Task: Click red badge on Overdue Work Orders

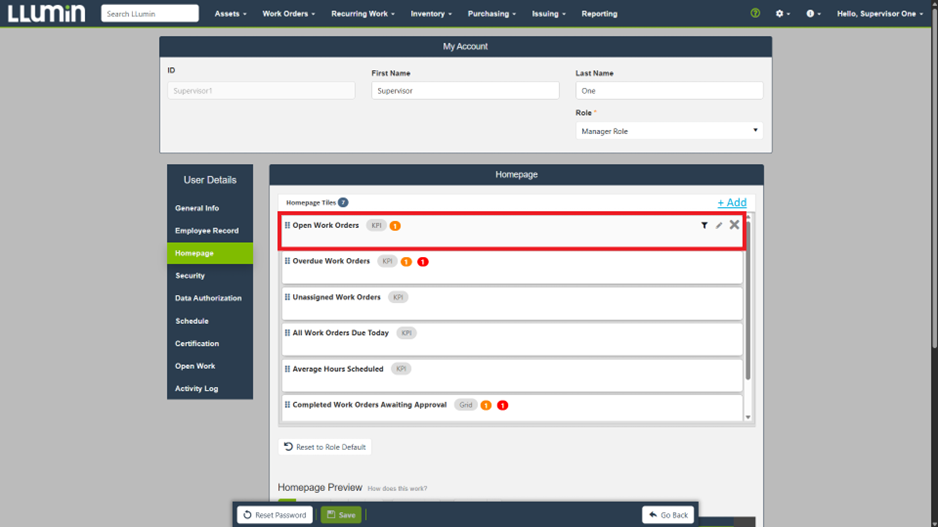Action: (422, 262)
